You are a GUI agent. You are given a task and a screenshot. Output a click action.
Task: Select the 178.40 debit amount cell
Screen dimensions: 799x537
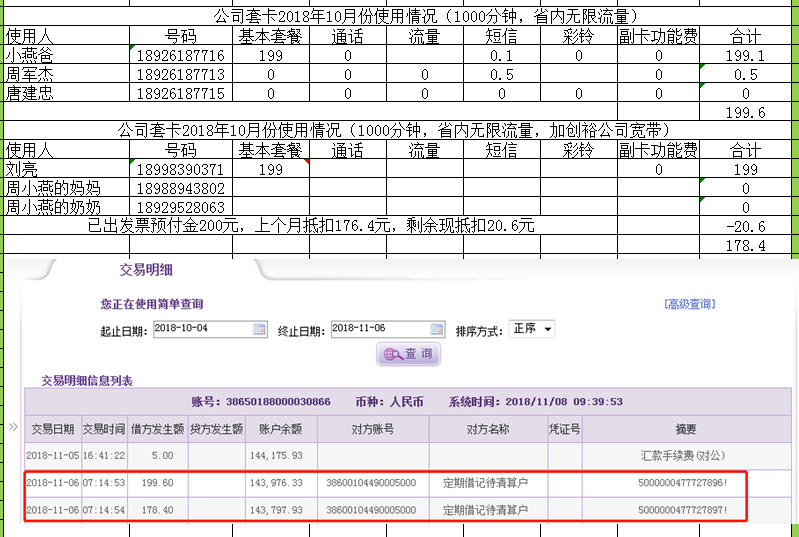[158, 510]
